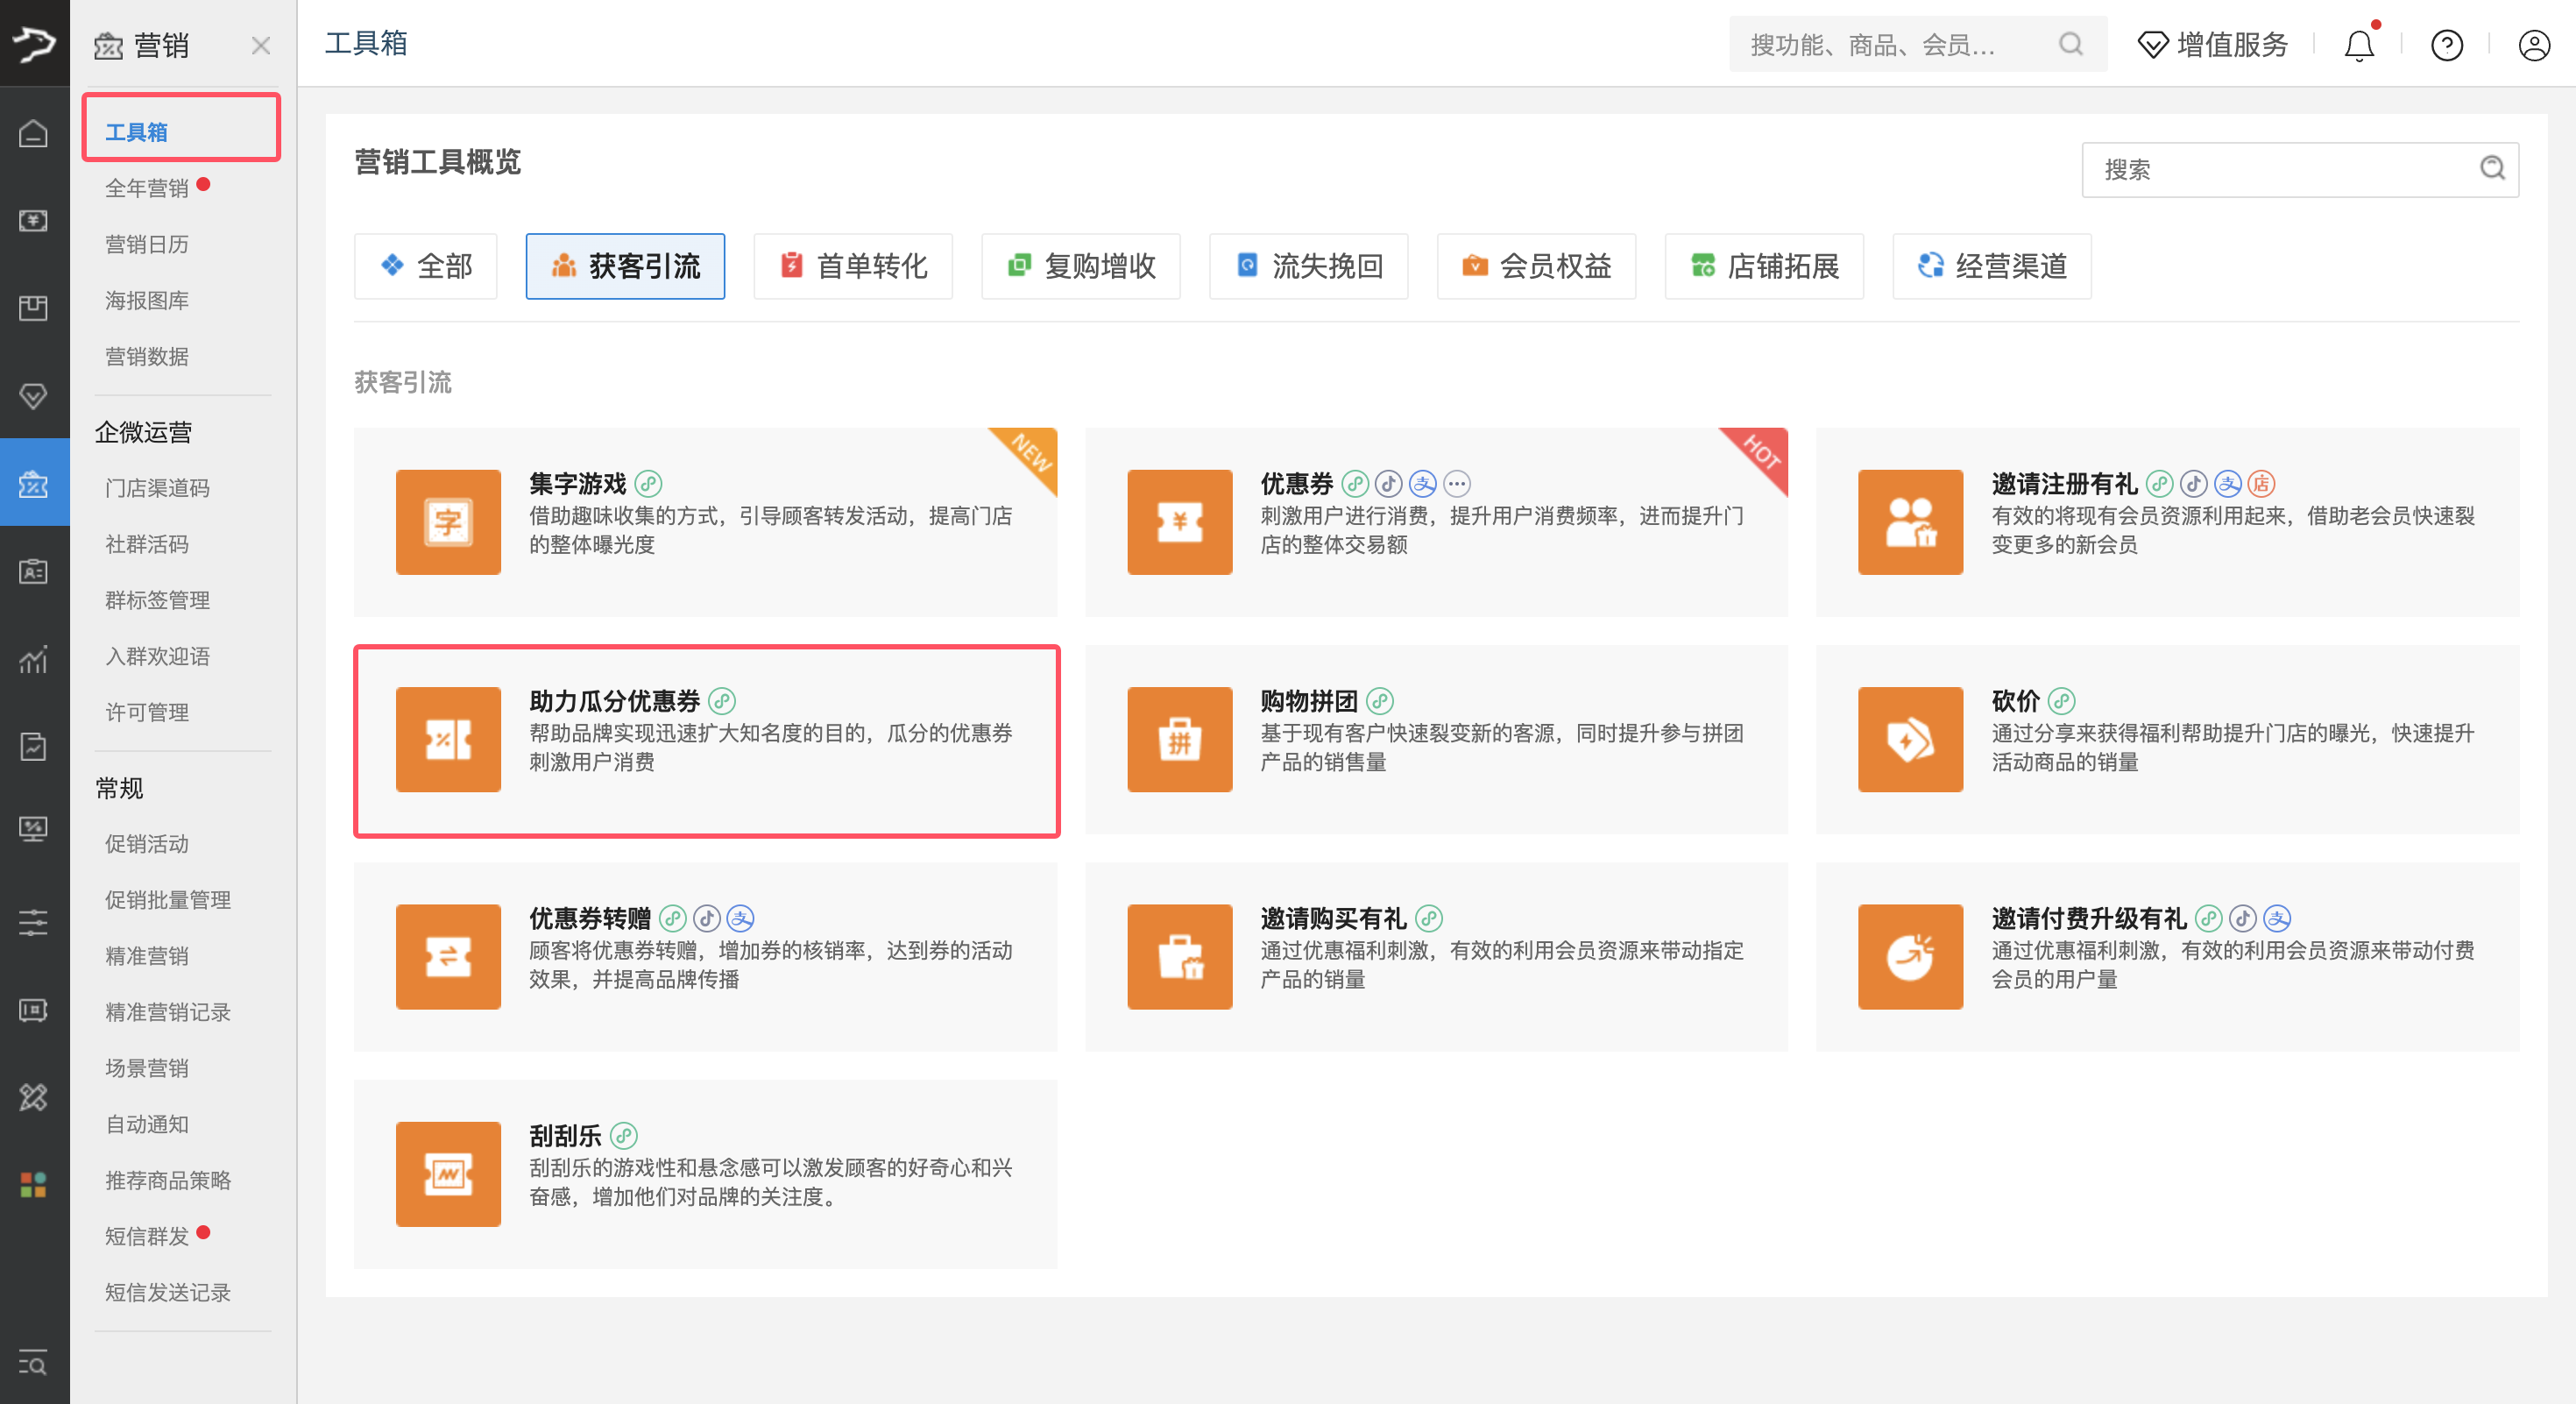Close the 营销 sidebar panel
The height and width of the screenshot is (1404, 2576).
tap(261, 45)
